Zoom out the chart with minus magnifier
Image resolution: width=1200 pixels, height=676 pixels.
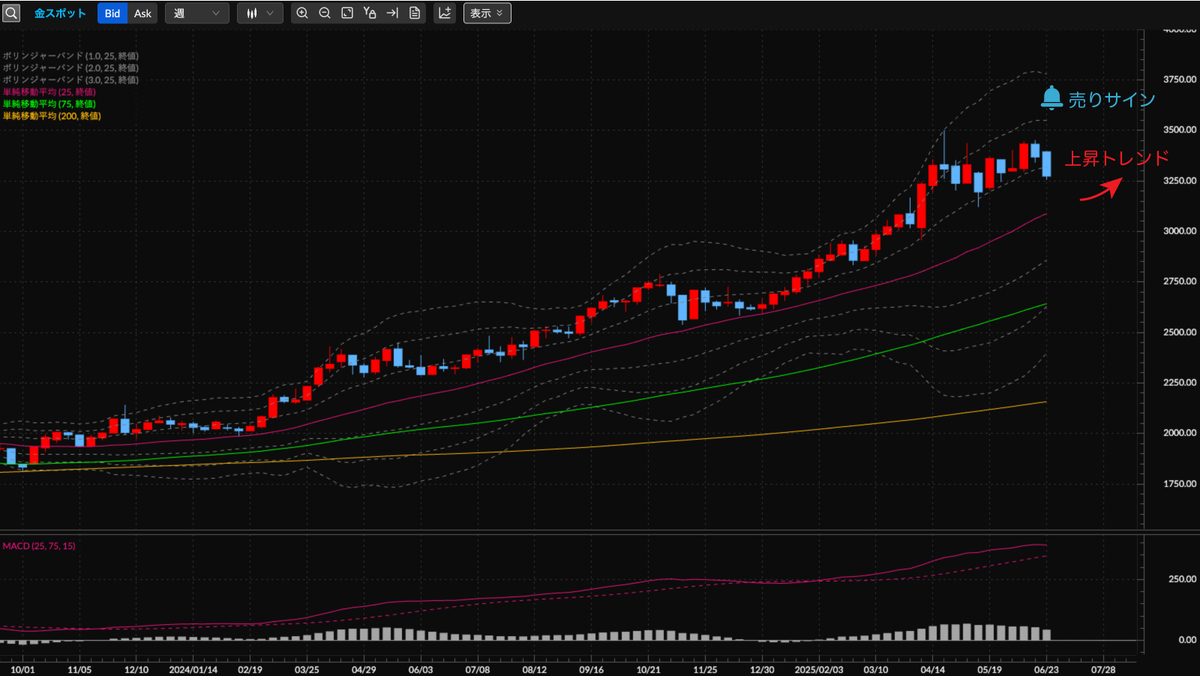pyautogui.click(x=325, y=13)
